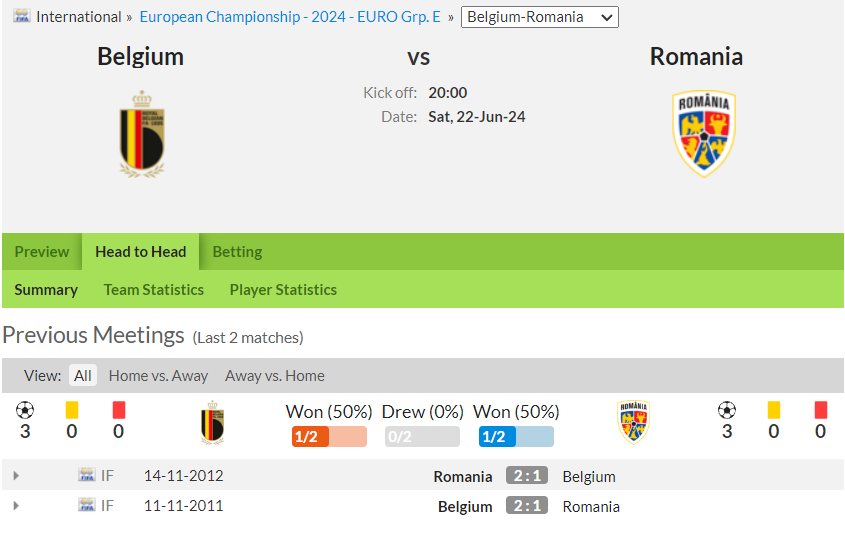Select Away vs. Home view filter

click(x=275, y=375)
